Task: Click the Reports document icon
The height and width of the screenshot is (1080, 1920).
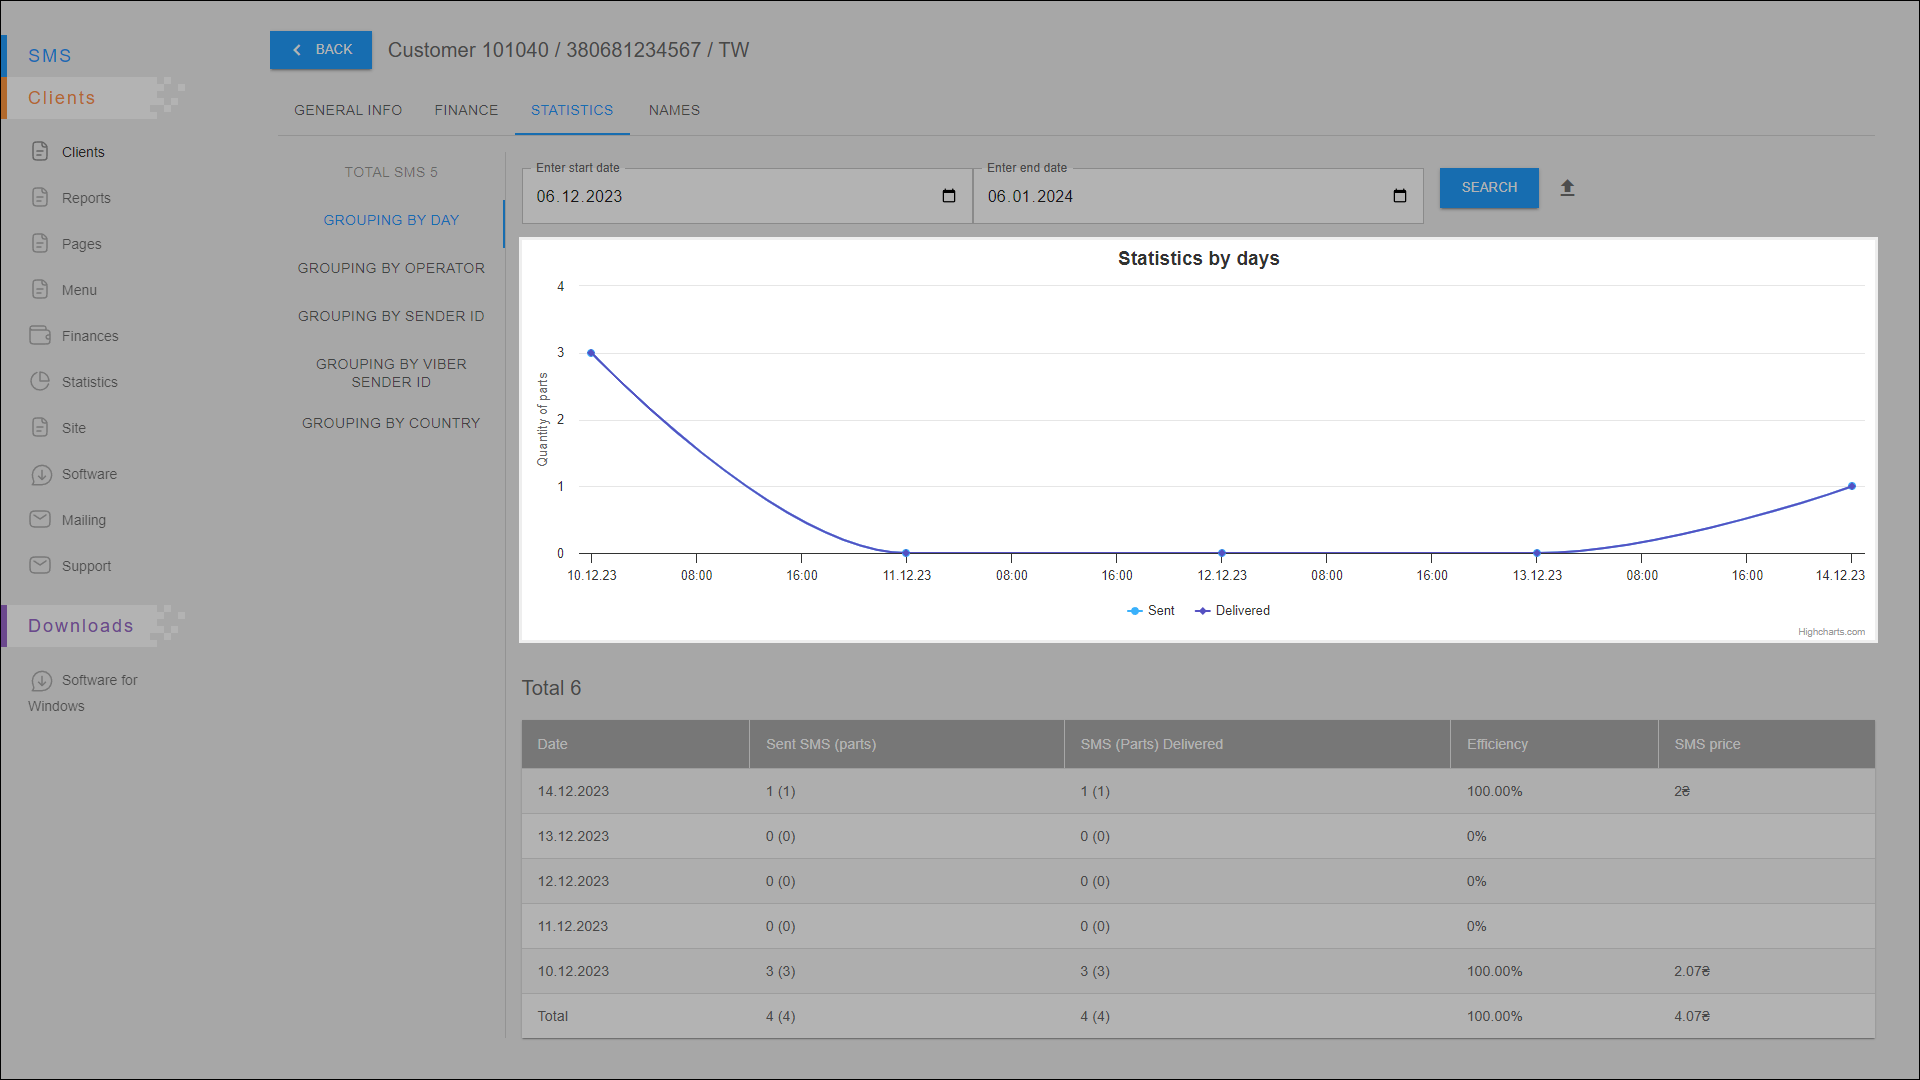Action: [x=40, y=197]
